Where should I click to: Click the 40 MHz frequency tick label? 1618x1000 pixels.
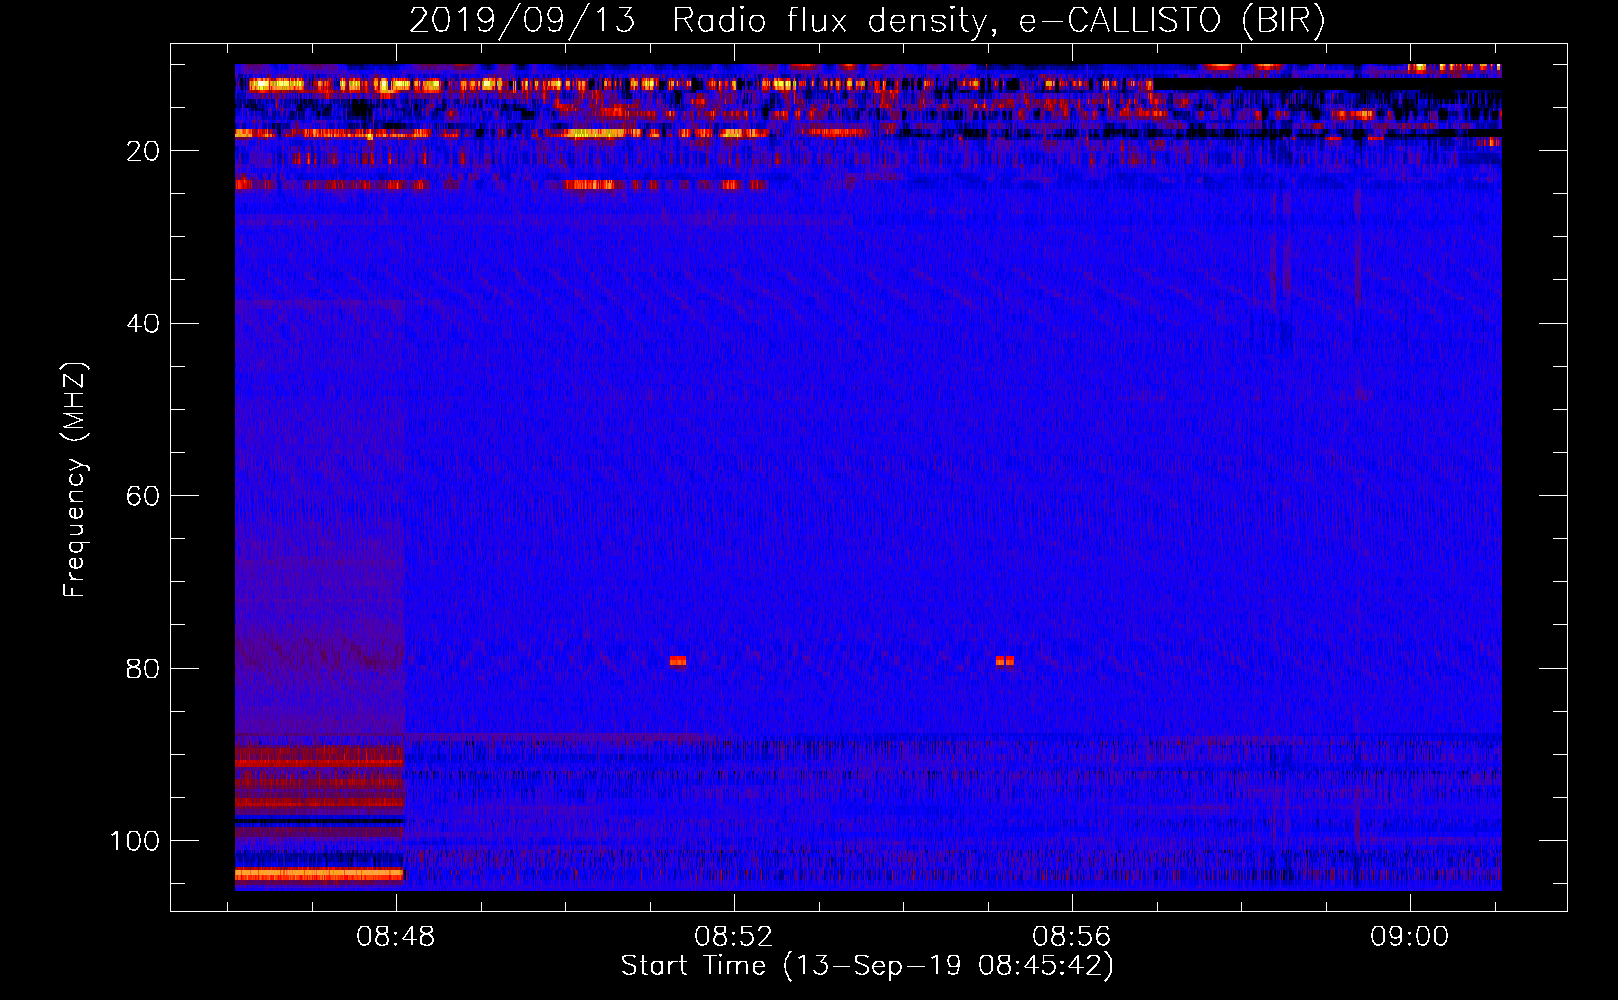click(144, 324)
